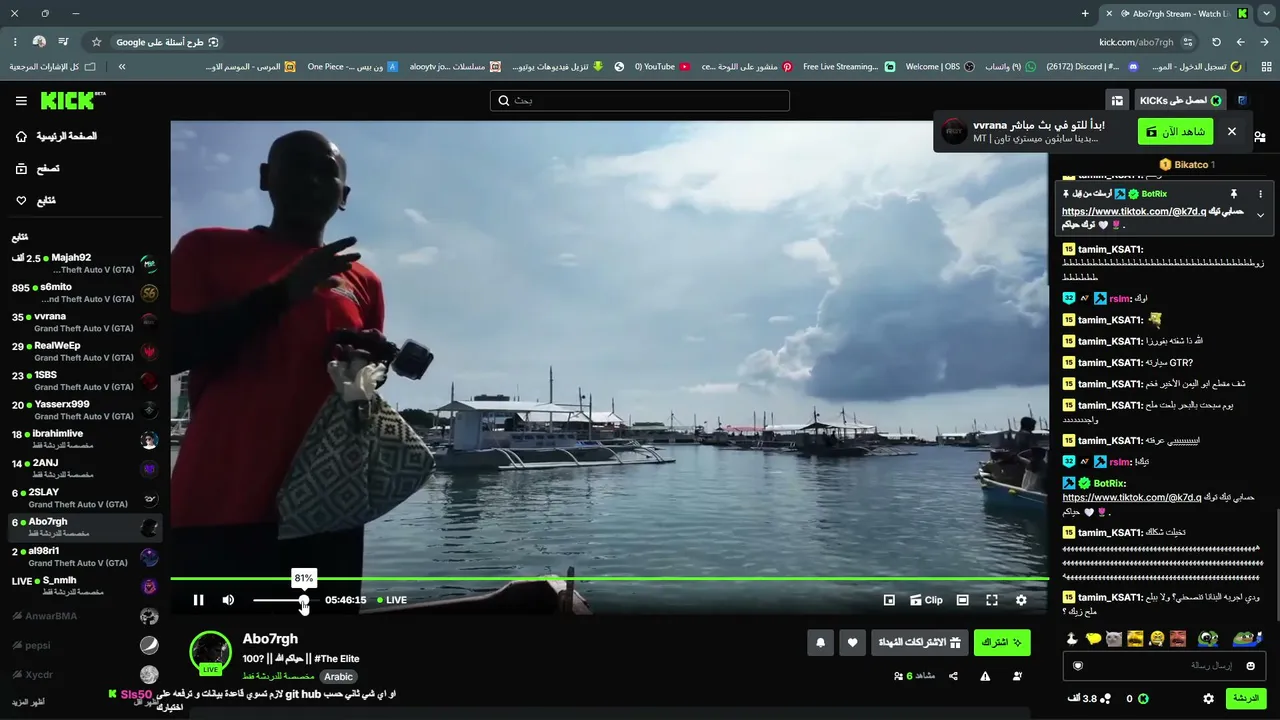Open 2ANJ channel from sidebar
1280x720 pixels.
click(85, 469)
